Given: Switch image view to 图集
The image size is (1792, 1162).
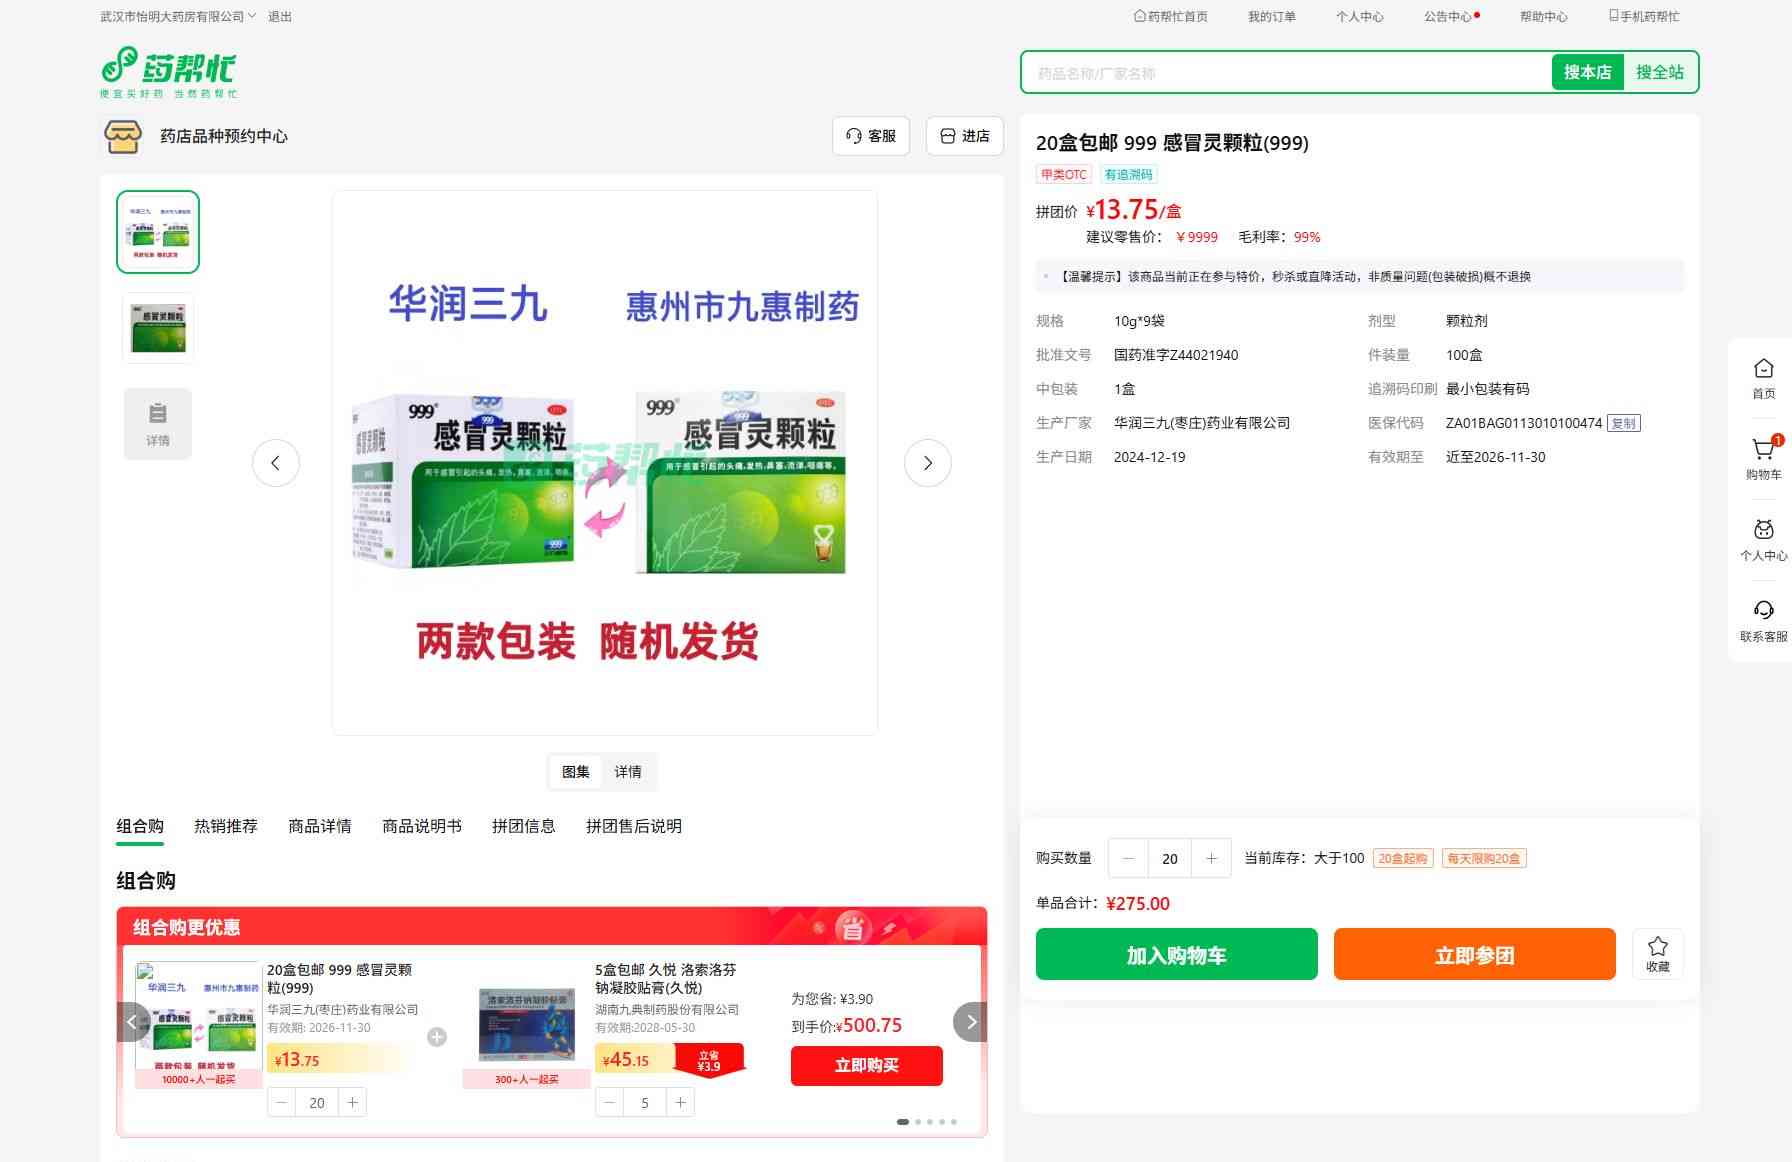Looking at the screenshot, I should coord(575,772).
